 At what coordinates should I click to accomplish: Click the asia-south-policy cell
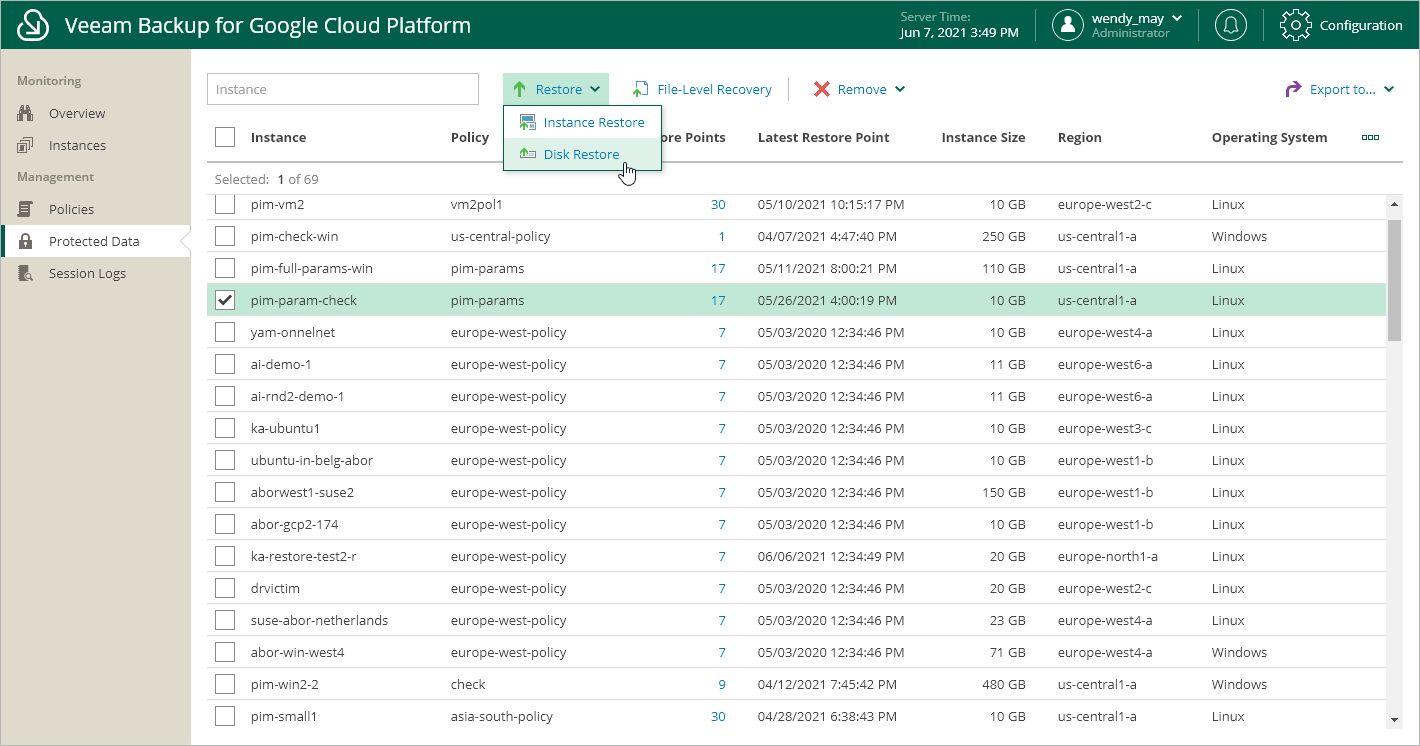pos(501,716)
